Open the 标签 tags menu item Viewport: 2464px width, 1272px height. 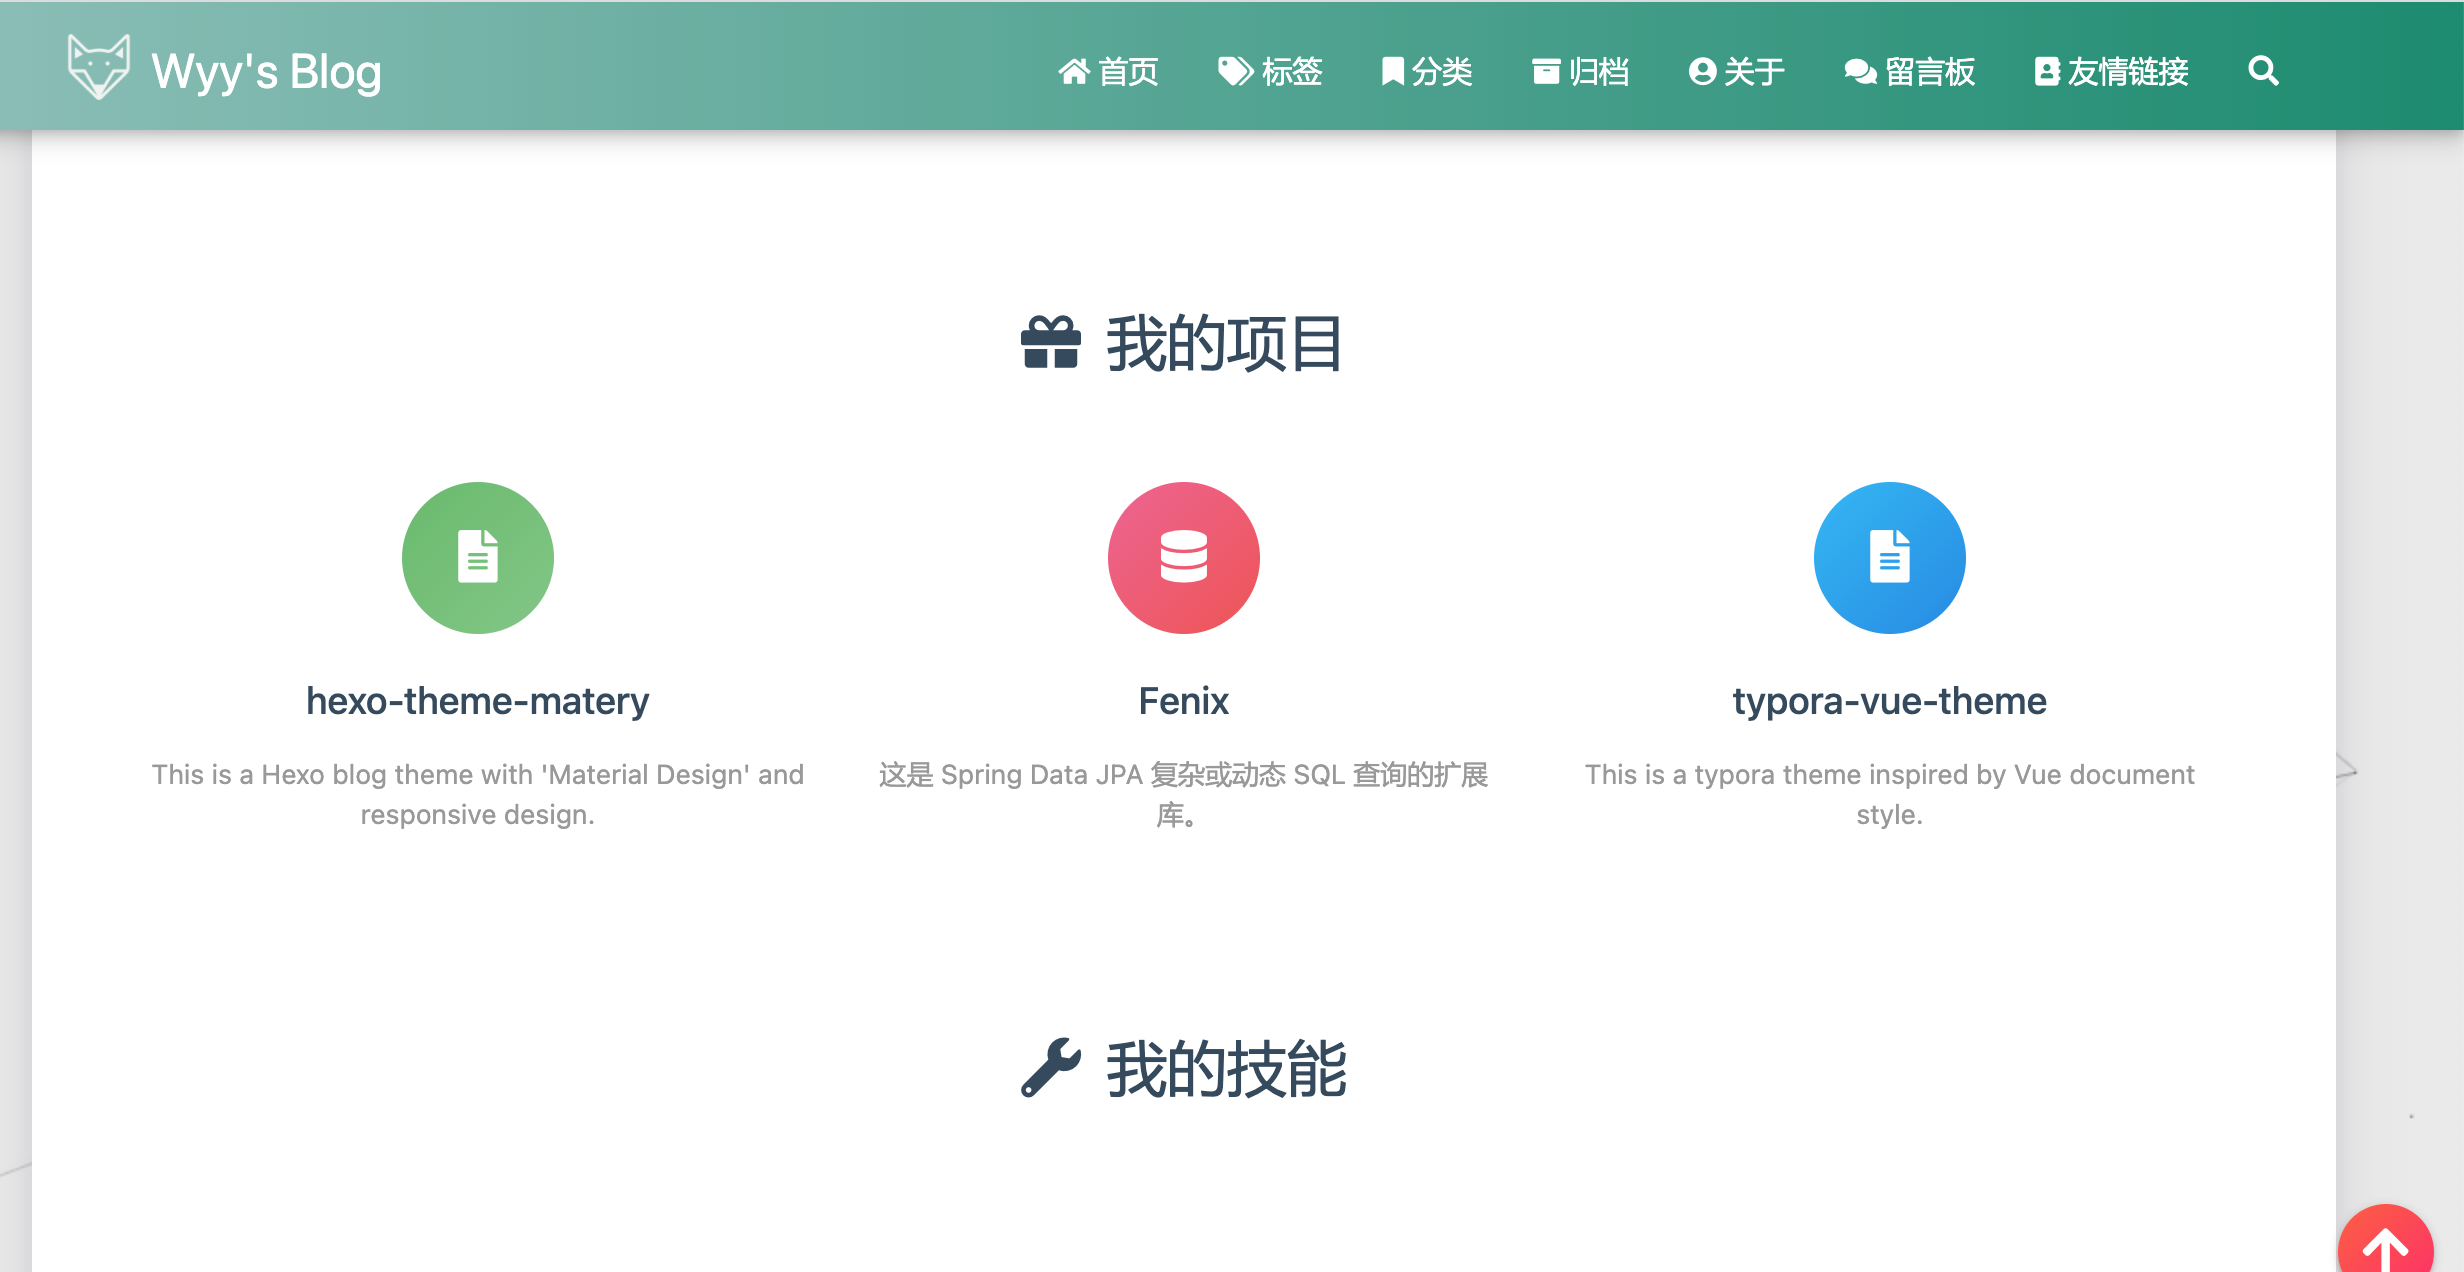pyautogui.click(x=1270, y=72)
